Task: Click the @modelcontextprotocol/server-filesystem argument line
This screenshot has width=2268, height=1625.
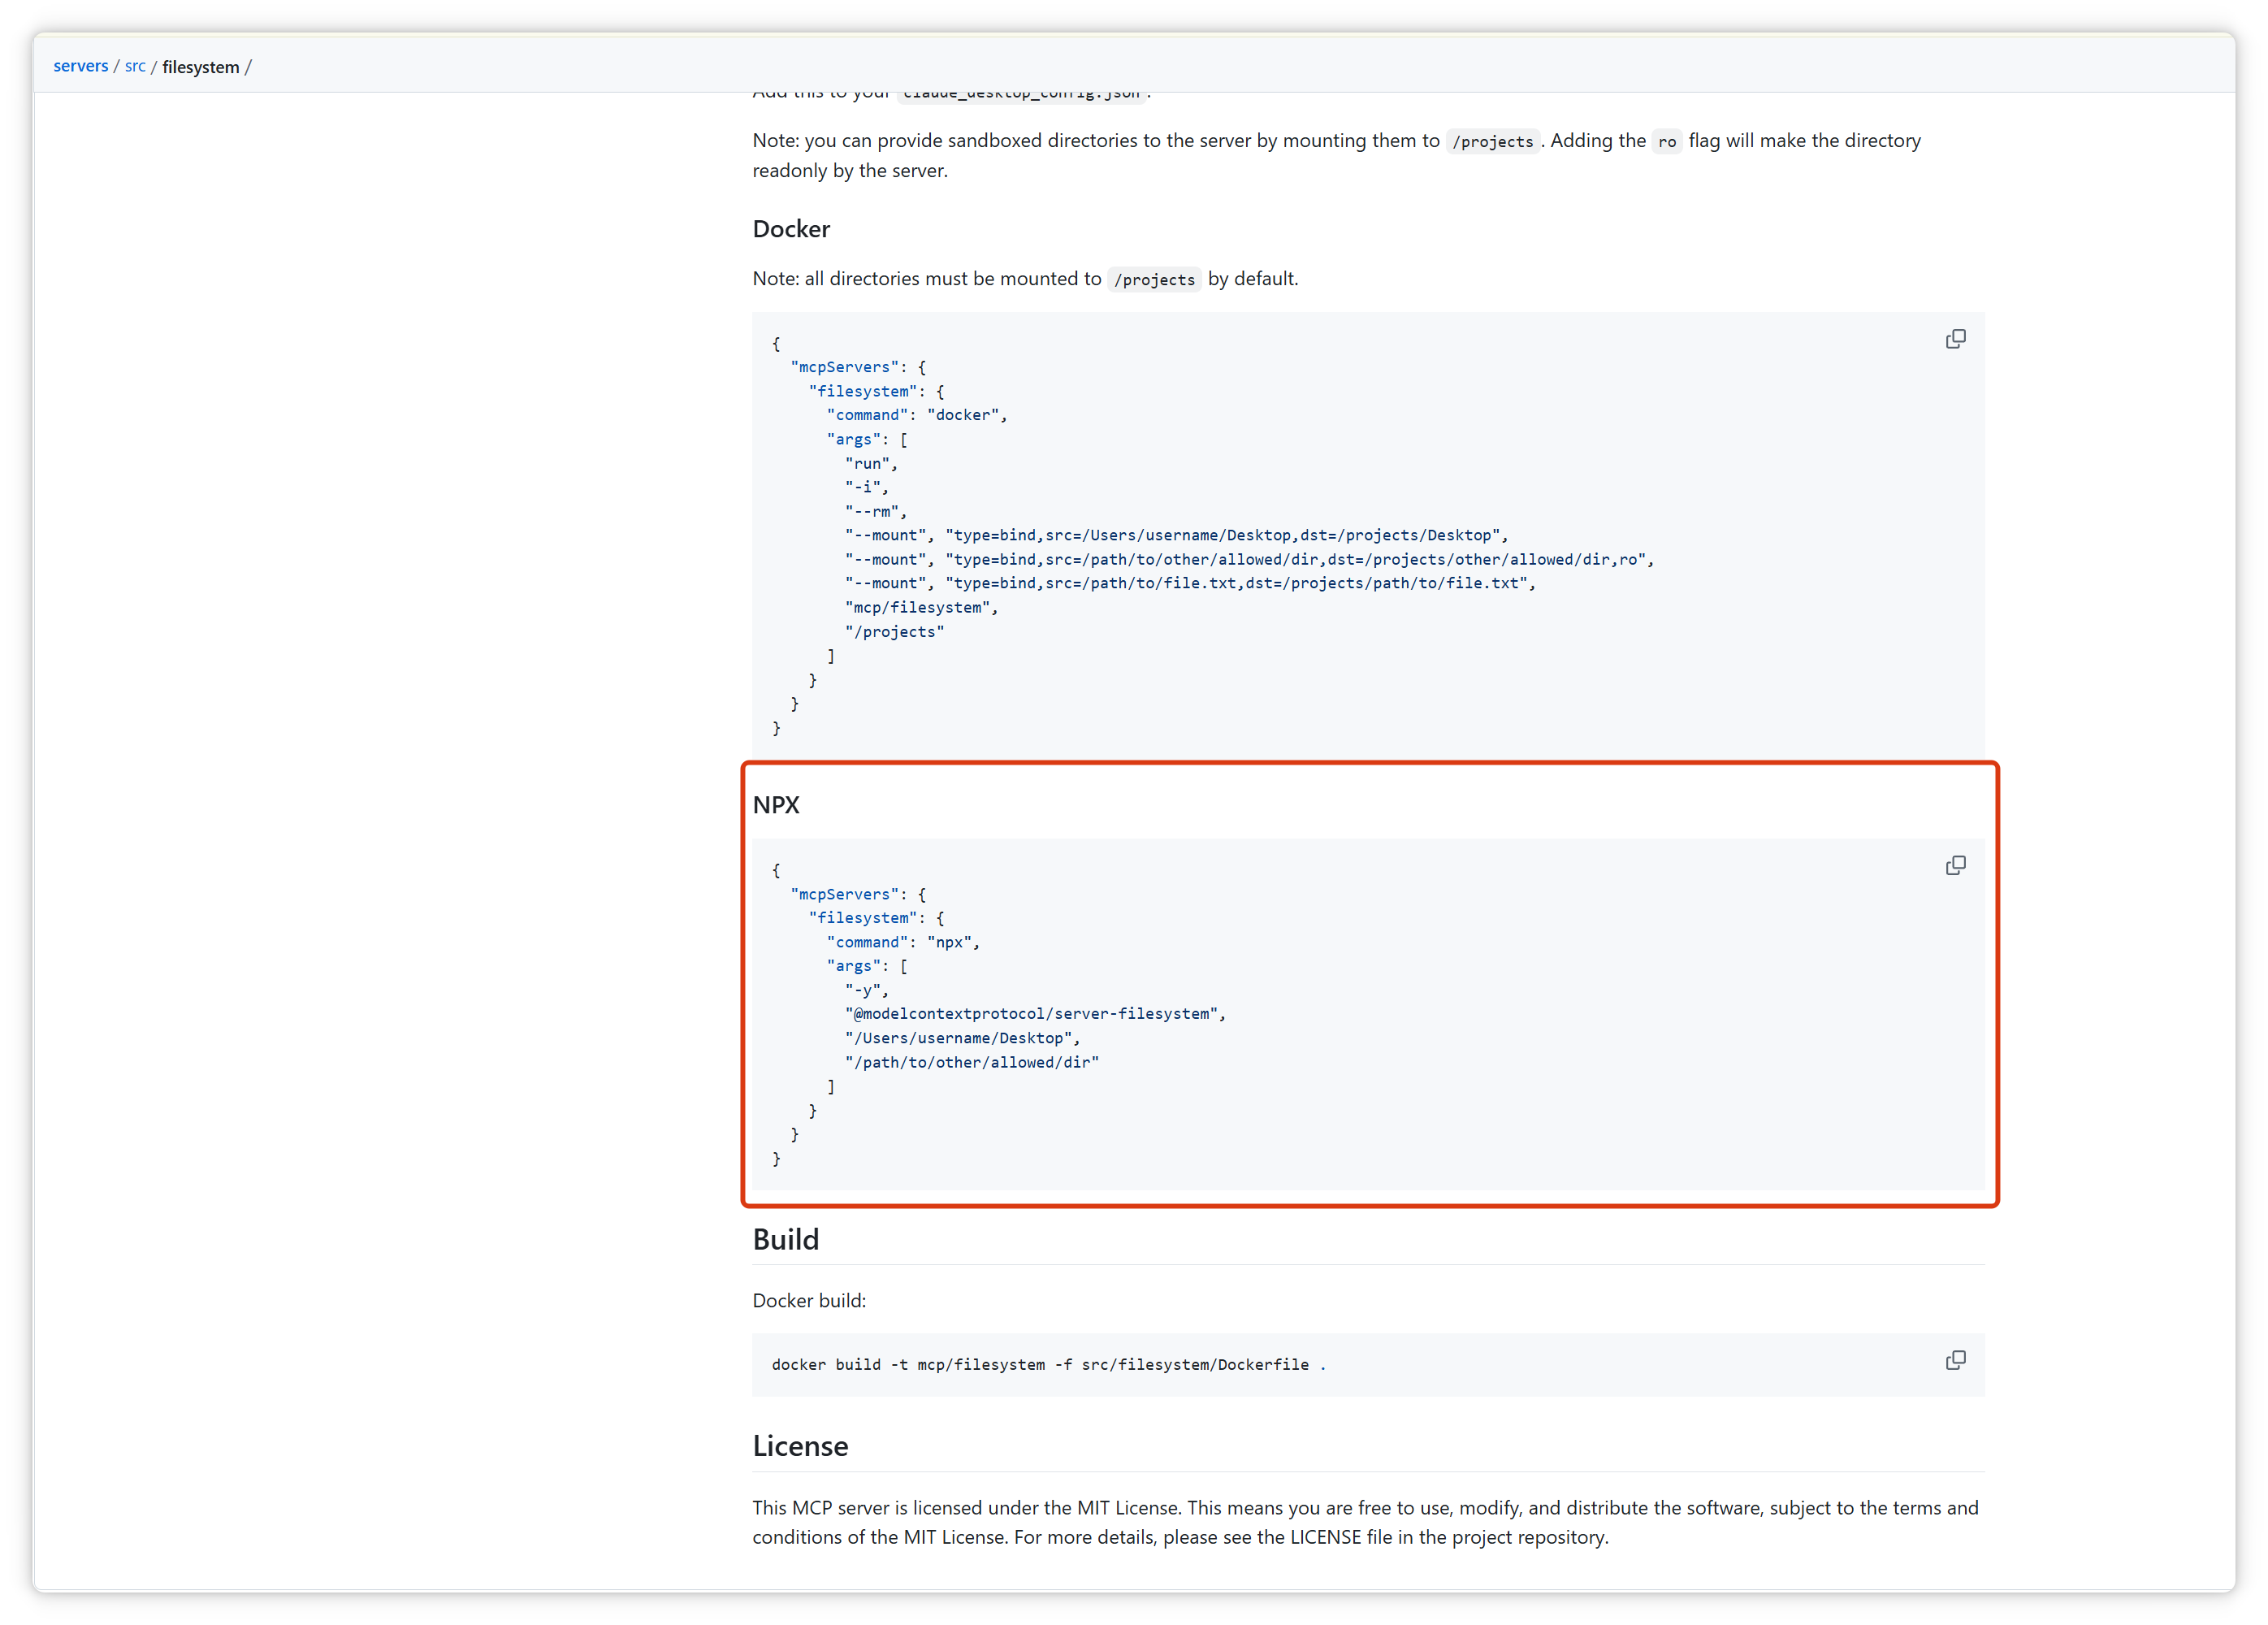Action: click(1035, 1014)
